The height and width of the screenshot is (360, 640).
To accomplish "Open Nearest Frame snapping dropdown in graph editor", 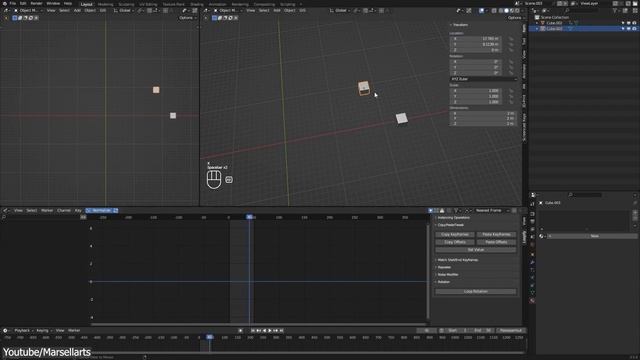I will 490,210.
